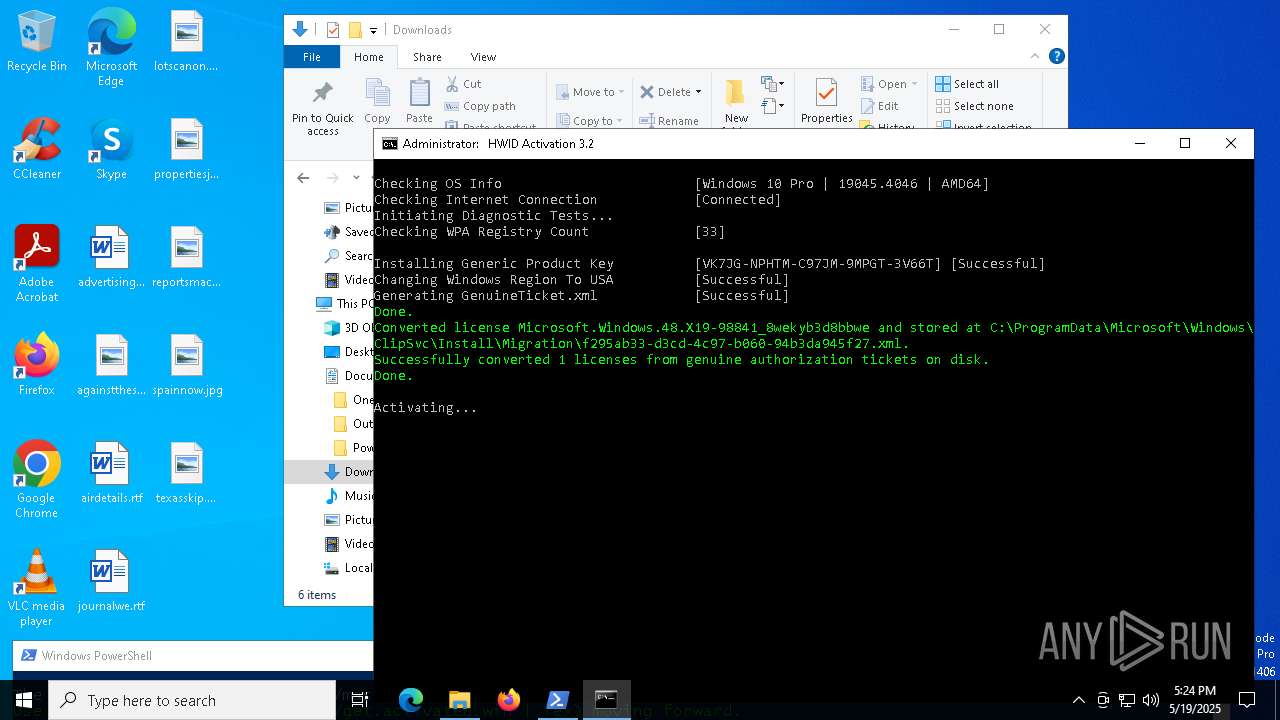Select the texasskip image file on the desktop
The image size is (1280, 720).
(186, 473)
